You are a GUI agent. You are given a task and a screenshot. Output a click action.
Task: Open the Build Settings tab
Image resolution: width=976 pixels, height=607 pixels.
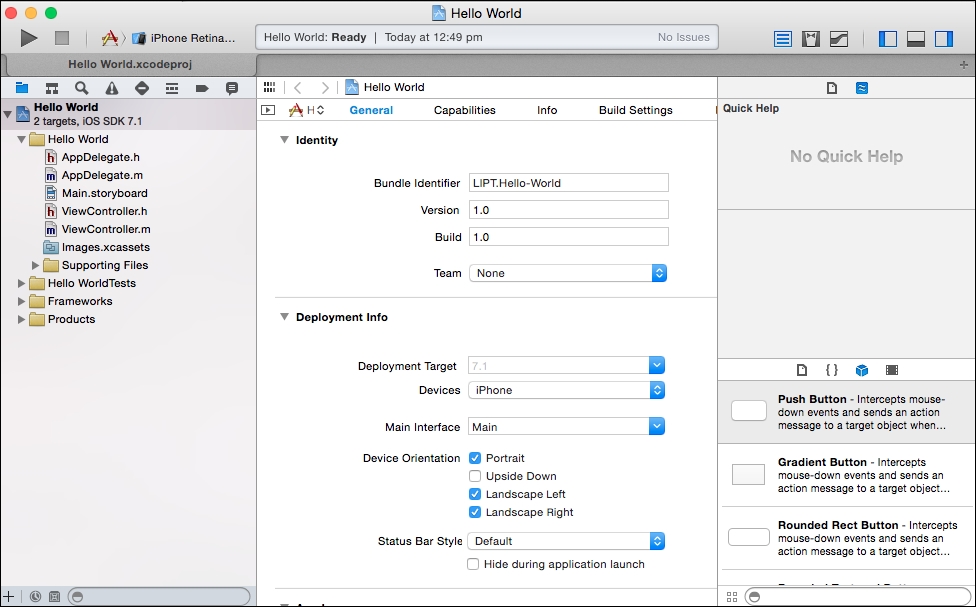634,110
